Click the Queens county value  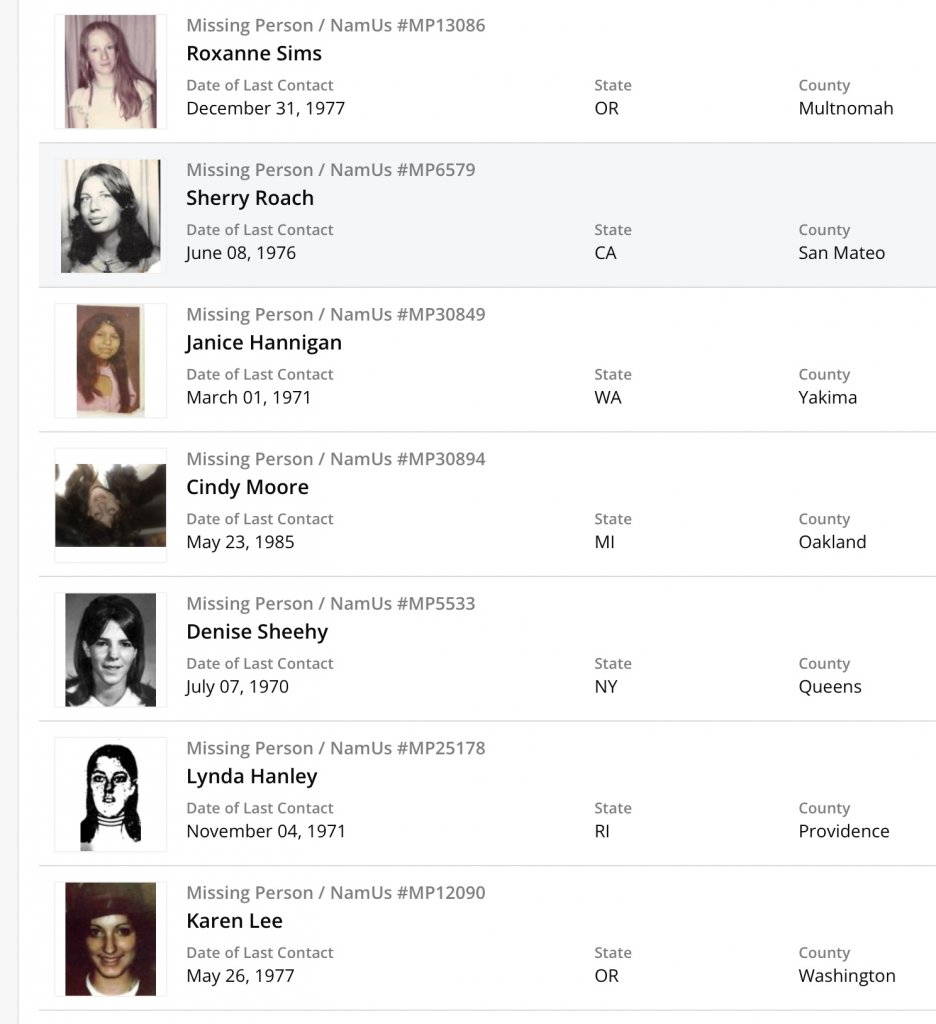pyautogui.click(x=830, y=687)
